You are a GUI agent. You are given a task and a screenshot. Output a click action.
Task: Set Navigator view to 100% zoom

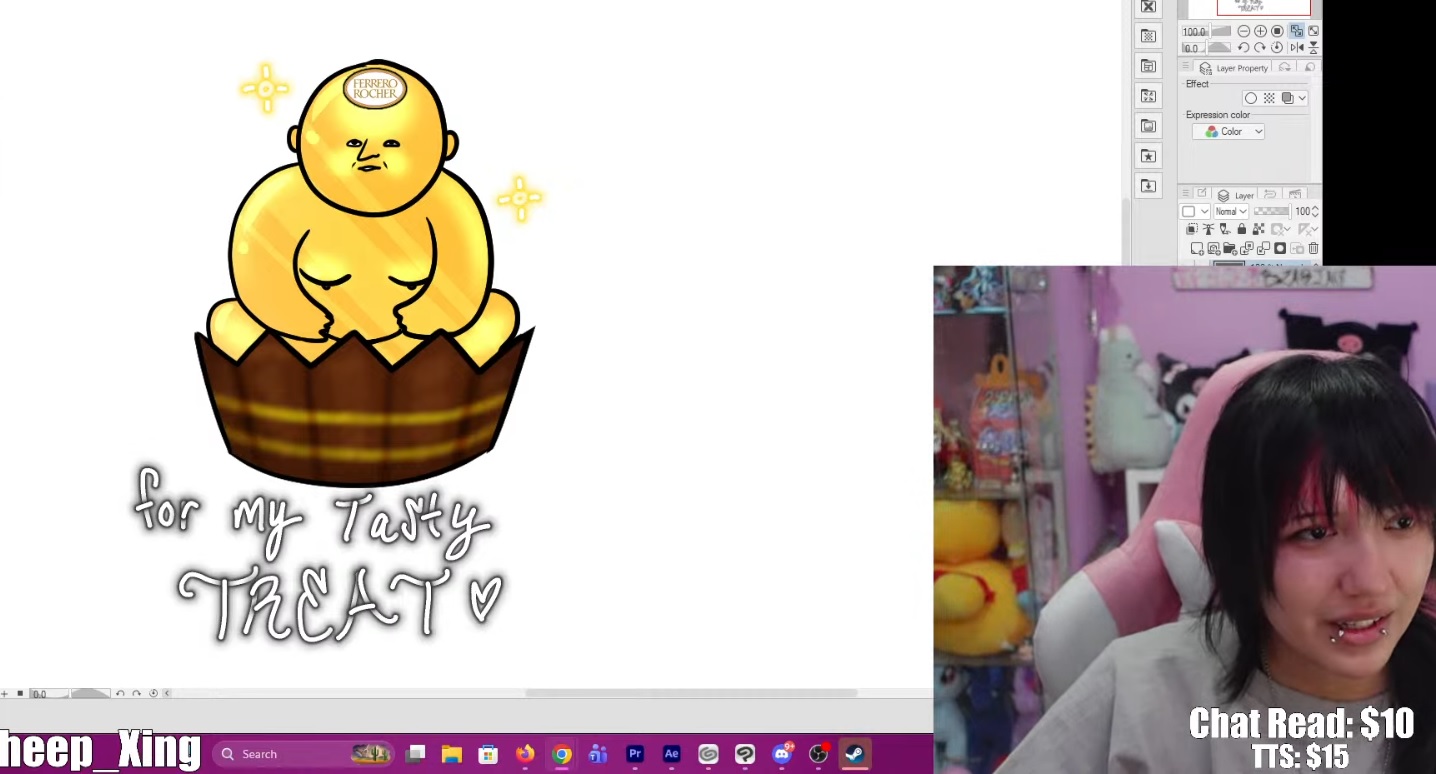tap(1277, 32)
